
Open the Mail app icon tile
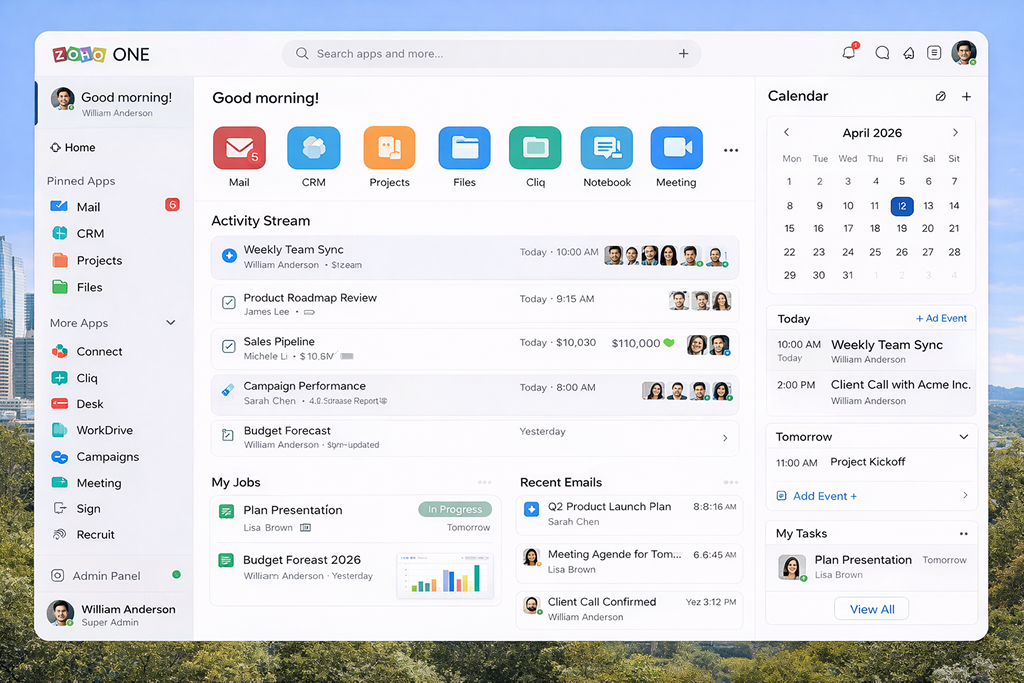point(239,148)
